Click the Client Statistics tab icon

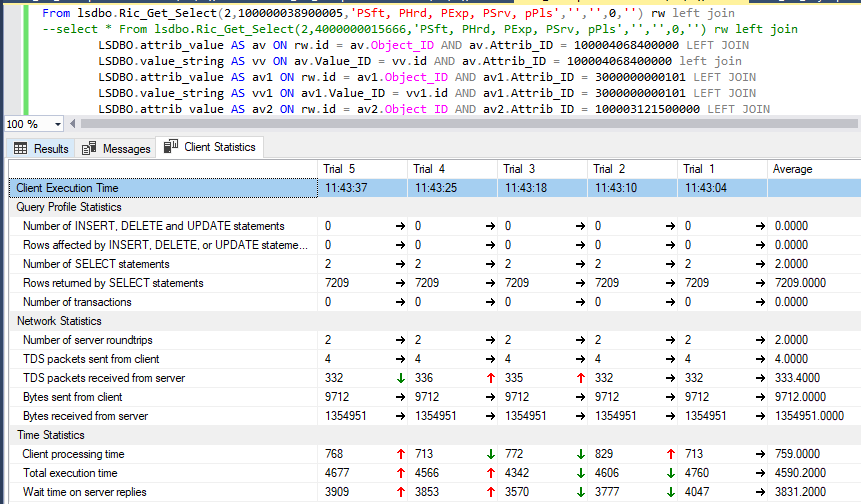[169, 147]
